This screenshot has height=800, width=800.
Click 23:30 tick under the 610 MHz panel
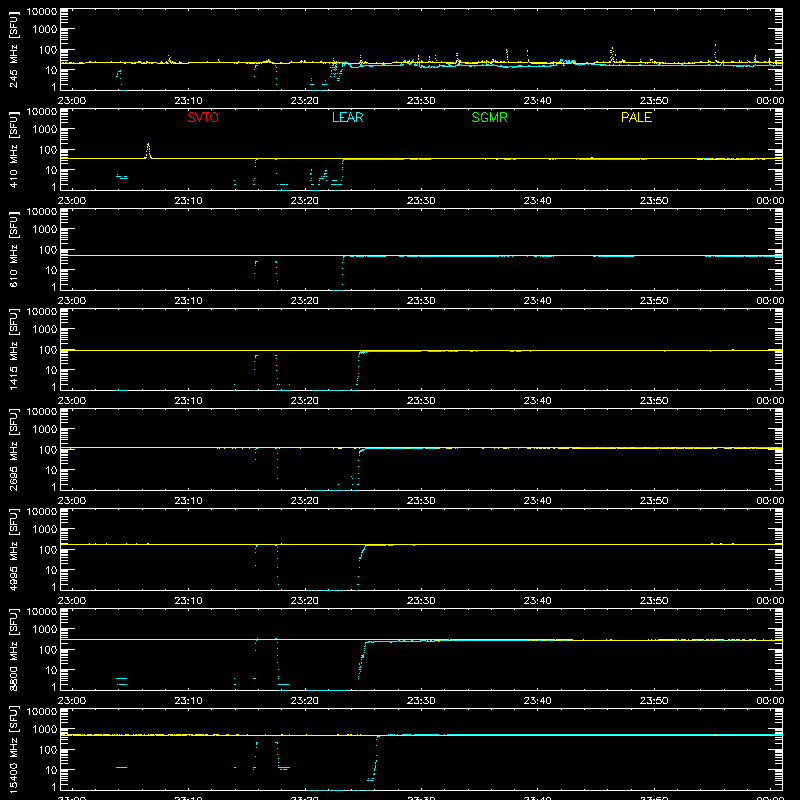pos(421,301)
